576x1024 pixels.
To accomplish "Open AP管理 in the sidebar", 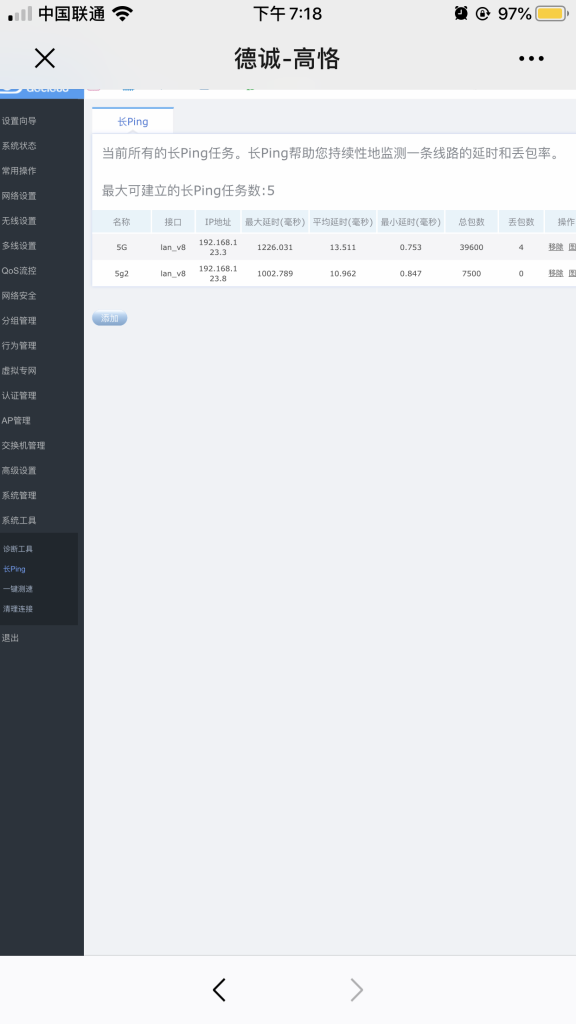I will tap(16, 421).
